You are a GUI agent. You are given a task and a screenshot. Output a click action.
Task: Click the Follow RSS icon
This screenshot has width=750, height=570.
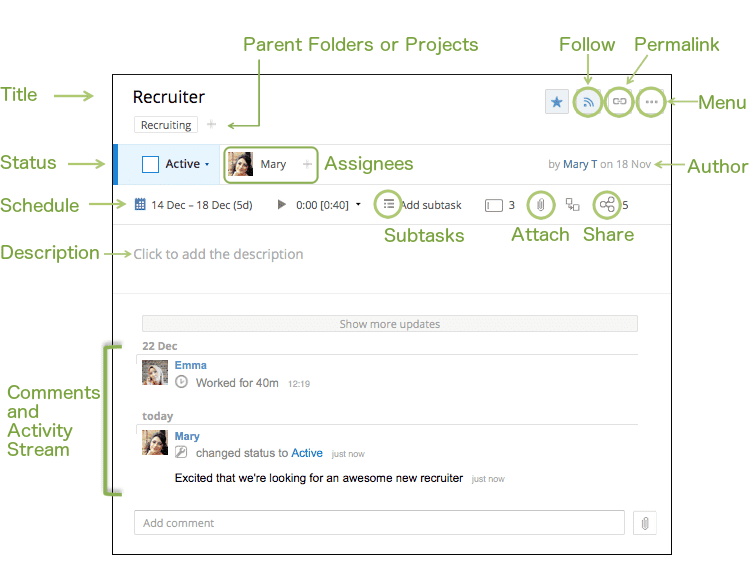click(589, 101)
